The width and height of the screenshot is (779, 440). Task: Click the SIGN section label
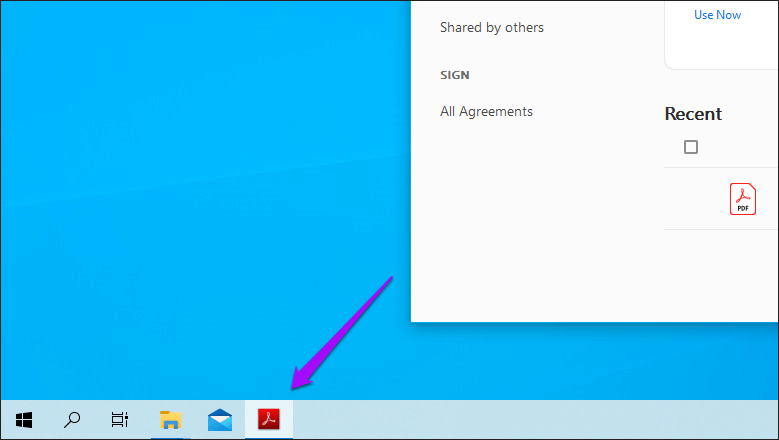click(x=455, y=75)
